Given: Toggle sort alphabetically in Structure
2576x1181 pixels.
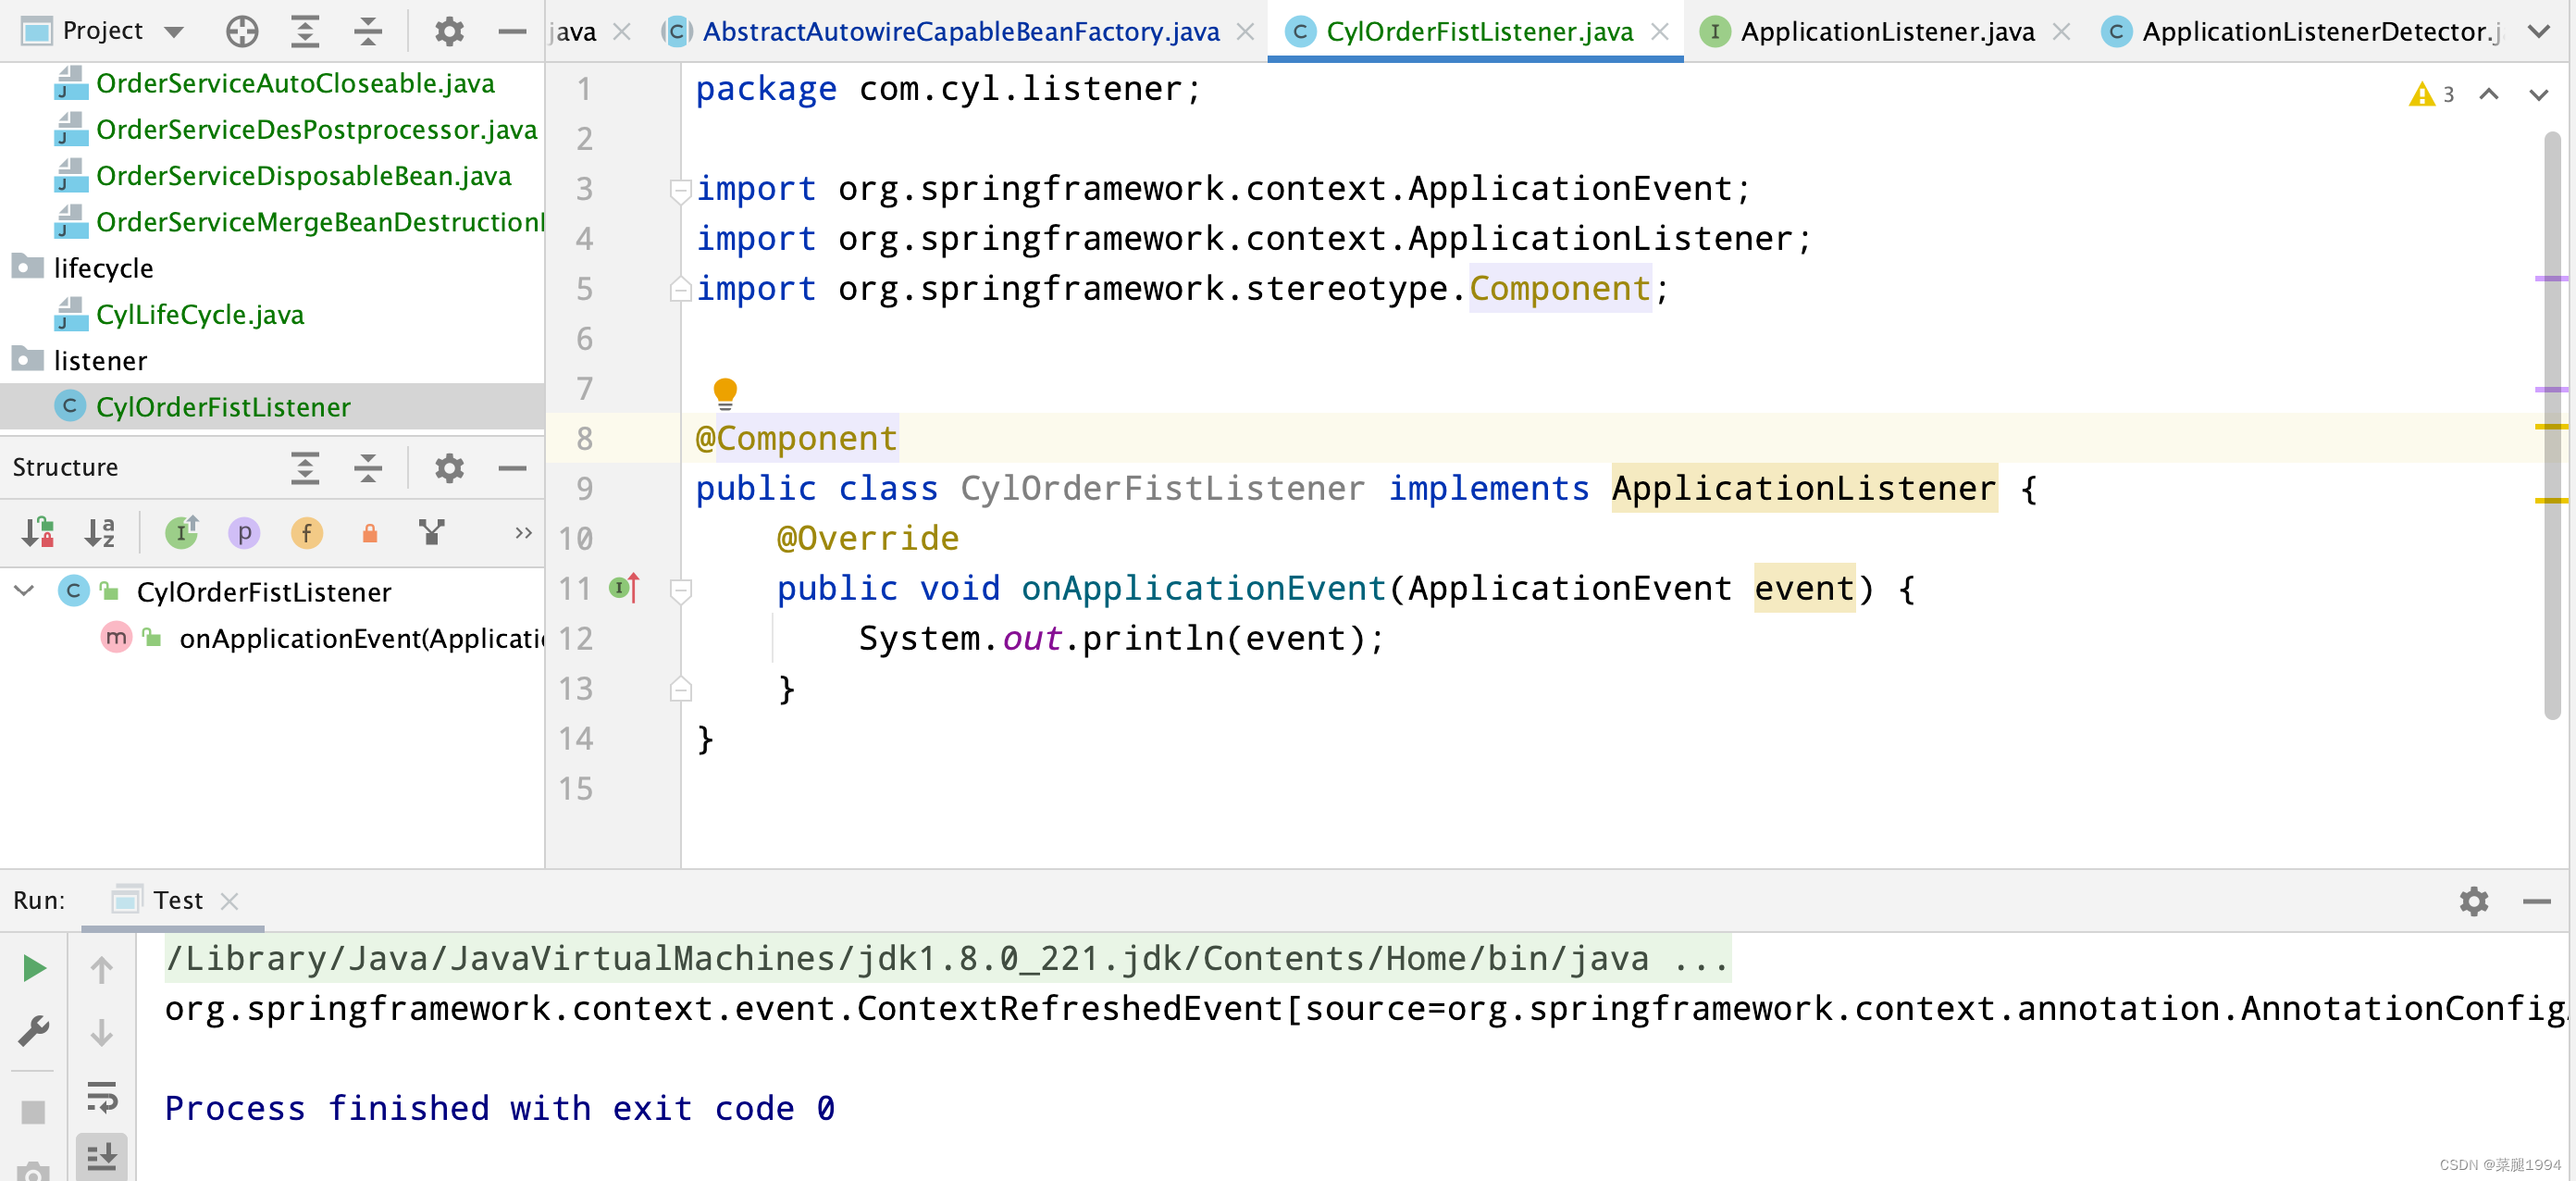Looking at the screenshot, I should click(100, 532).
